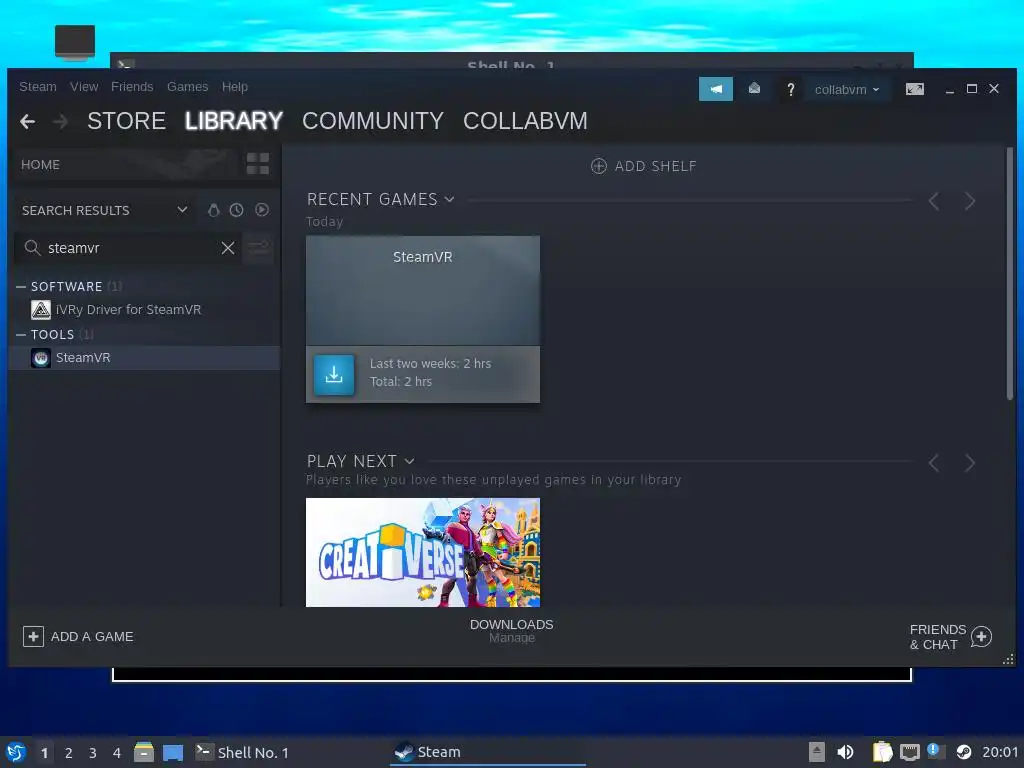1024x768 pixels.
Task: Open the Play Next shelf dropdown
Action: 409,461
